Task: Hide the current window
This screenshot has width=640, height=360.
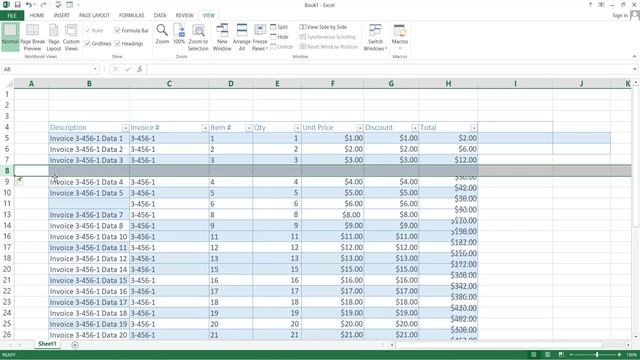Action: [279, 37]
